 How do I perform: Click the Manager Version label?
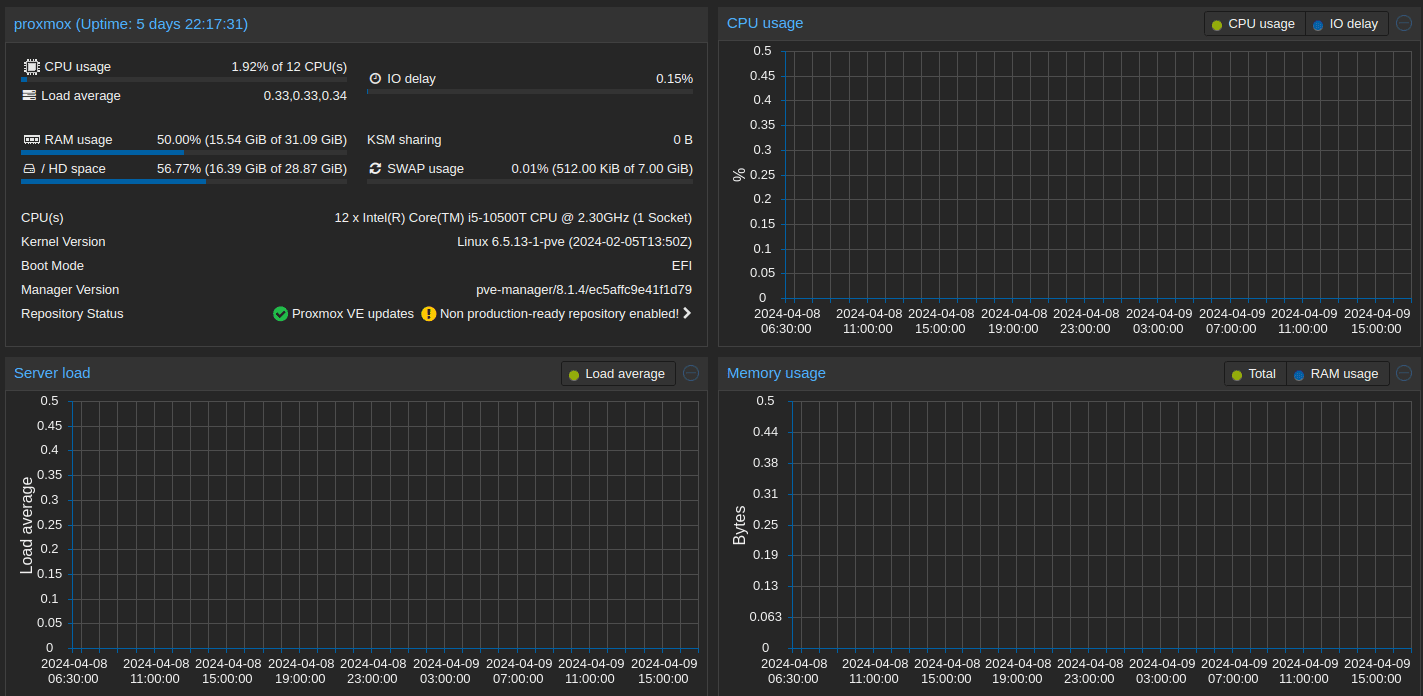pos(70,290)
